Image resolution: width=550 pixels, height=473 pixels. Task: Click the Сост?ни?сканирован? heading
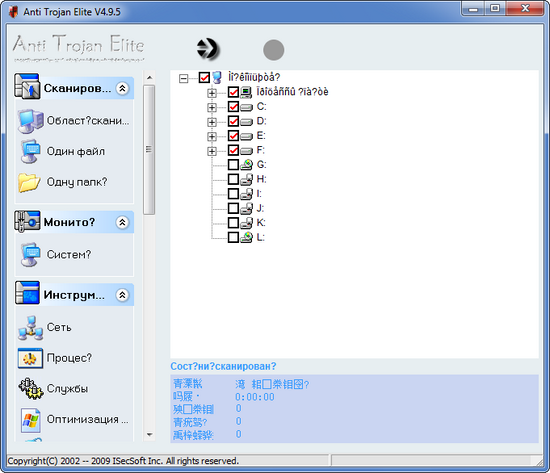pos(223,366)
